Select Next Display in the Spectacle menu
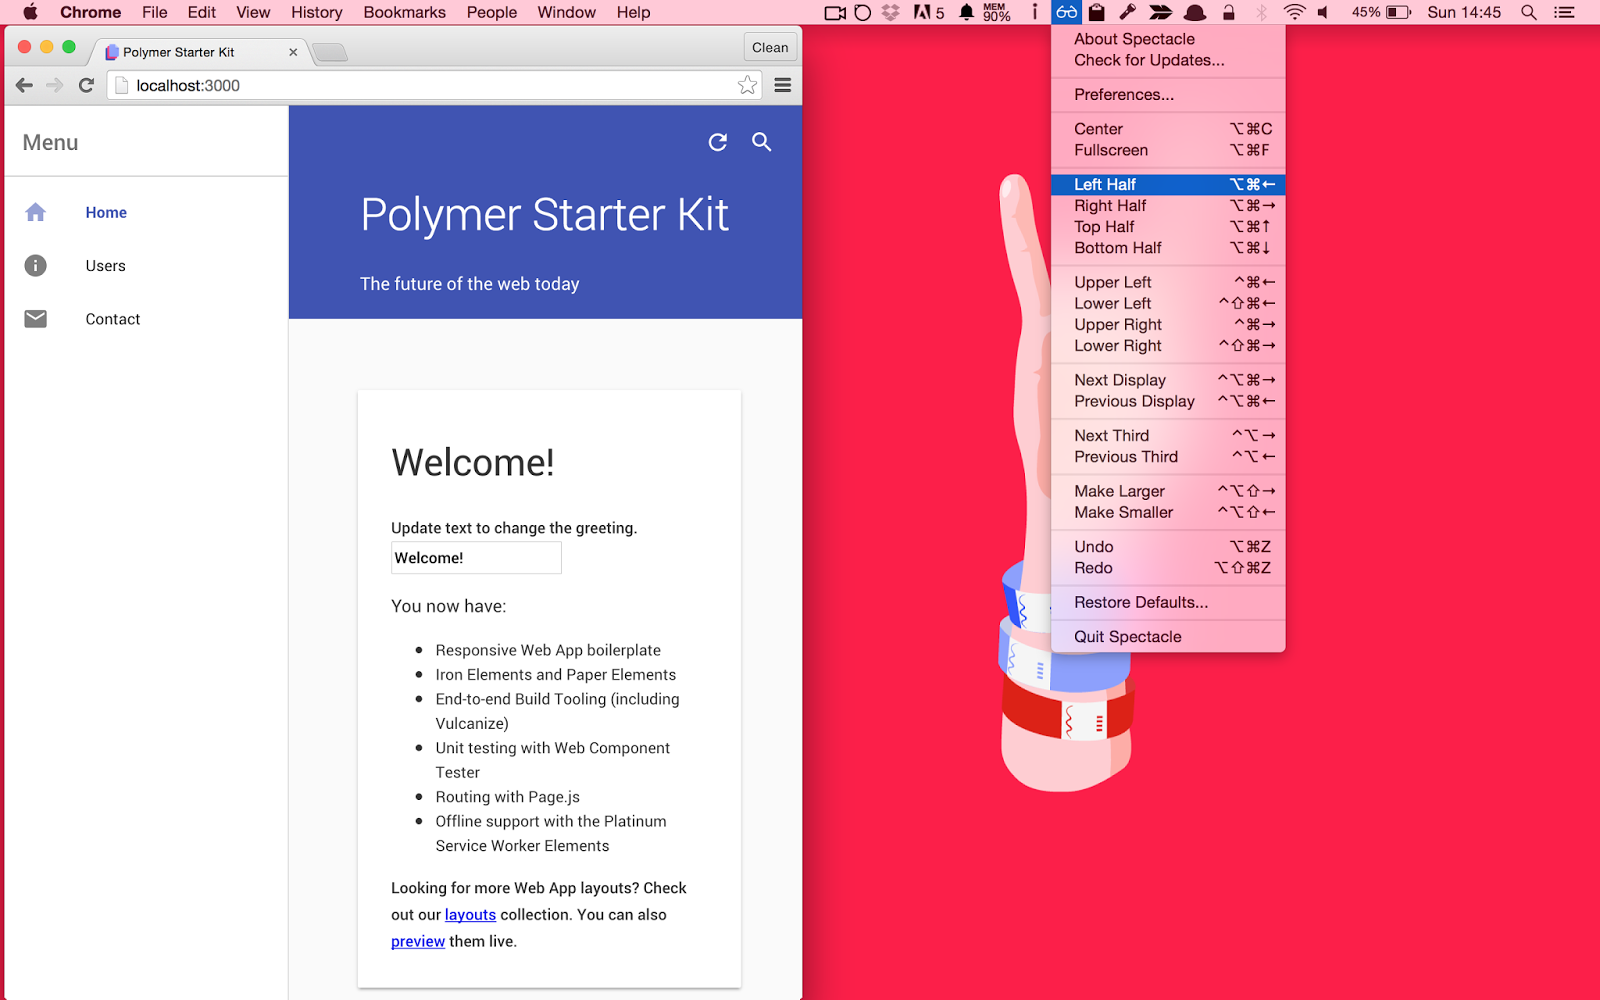The height and width of the screenshot is (1000, 1600). 1168,379
